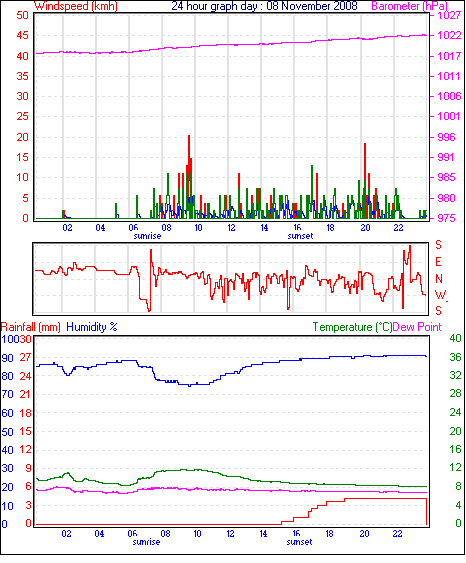Screen dimensions: 466x563
Task: Click the E wind direction label
Action: pyautogui.click(x=438, y=262)
